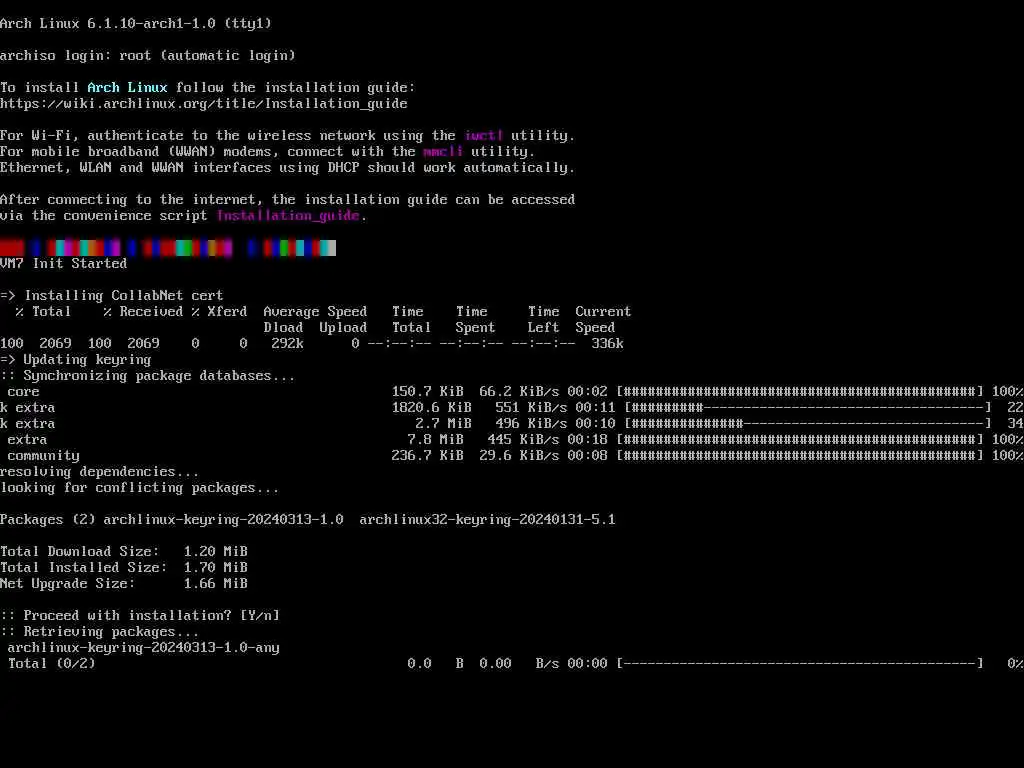
Task: Click the 'Installation_guide' script name
Action: coord(288,216)
